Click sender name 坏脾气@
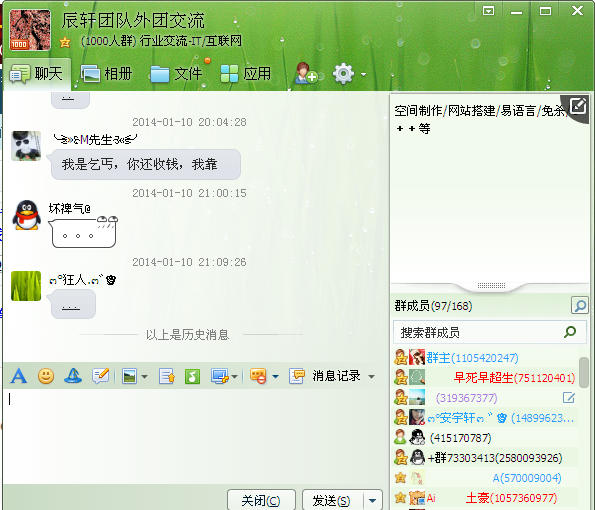 point(70,208)
